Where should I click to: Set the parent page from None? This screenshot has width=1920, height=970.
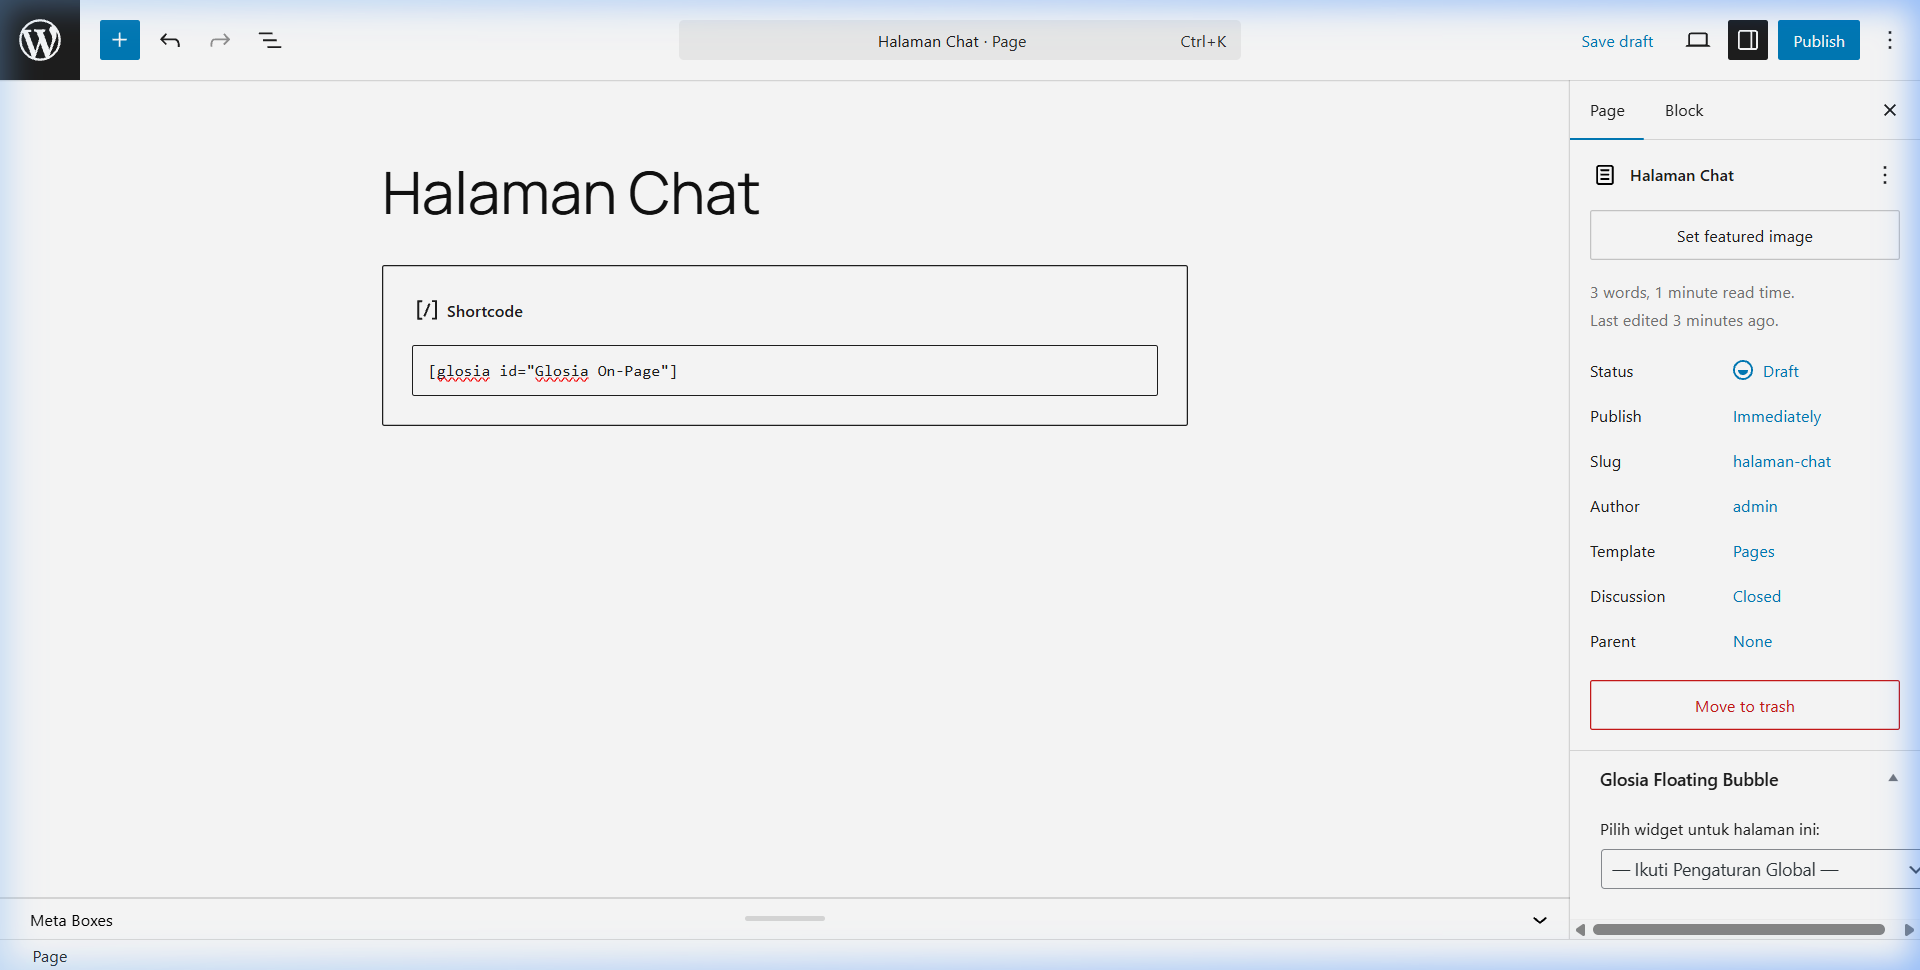point(1752,641)
